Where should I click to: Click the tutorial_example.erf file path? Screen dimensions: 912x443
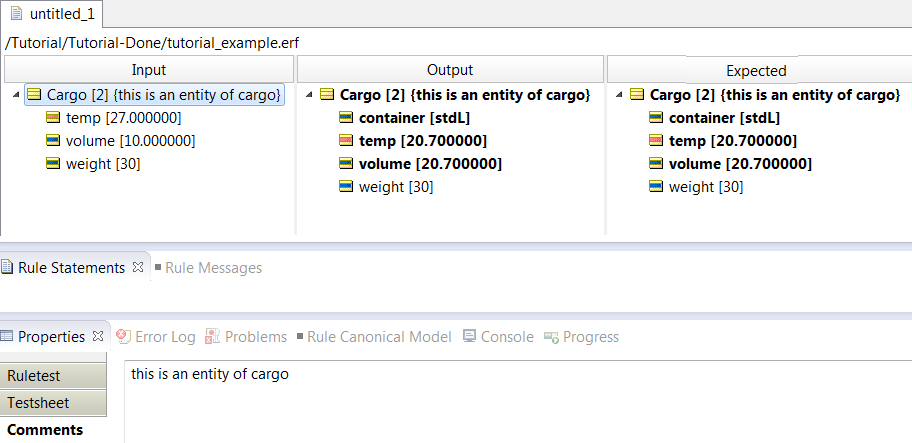click(152, 43)
